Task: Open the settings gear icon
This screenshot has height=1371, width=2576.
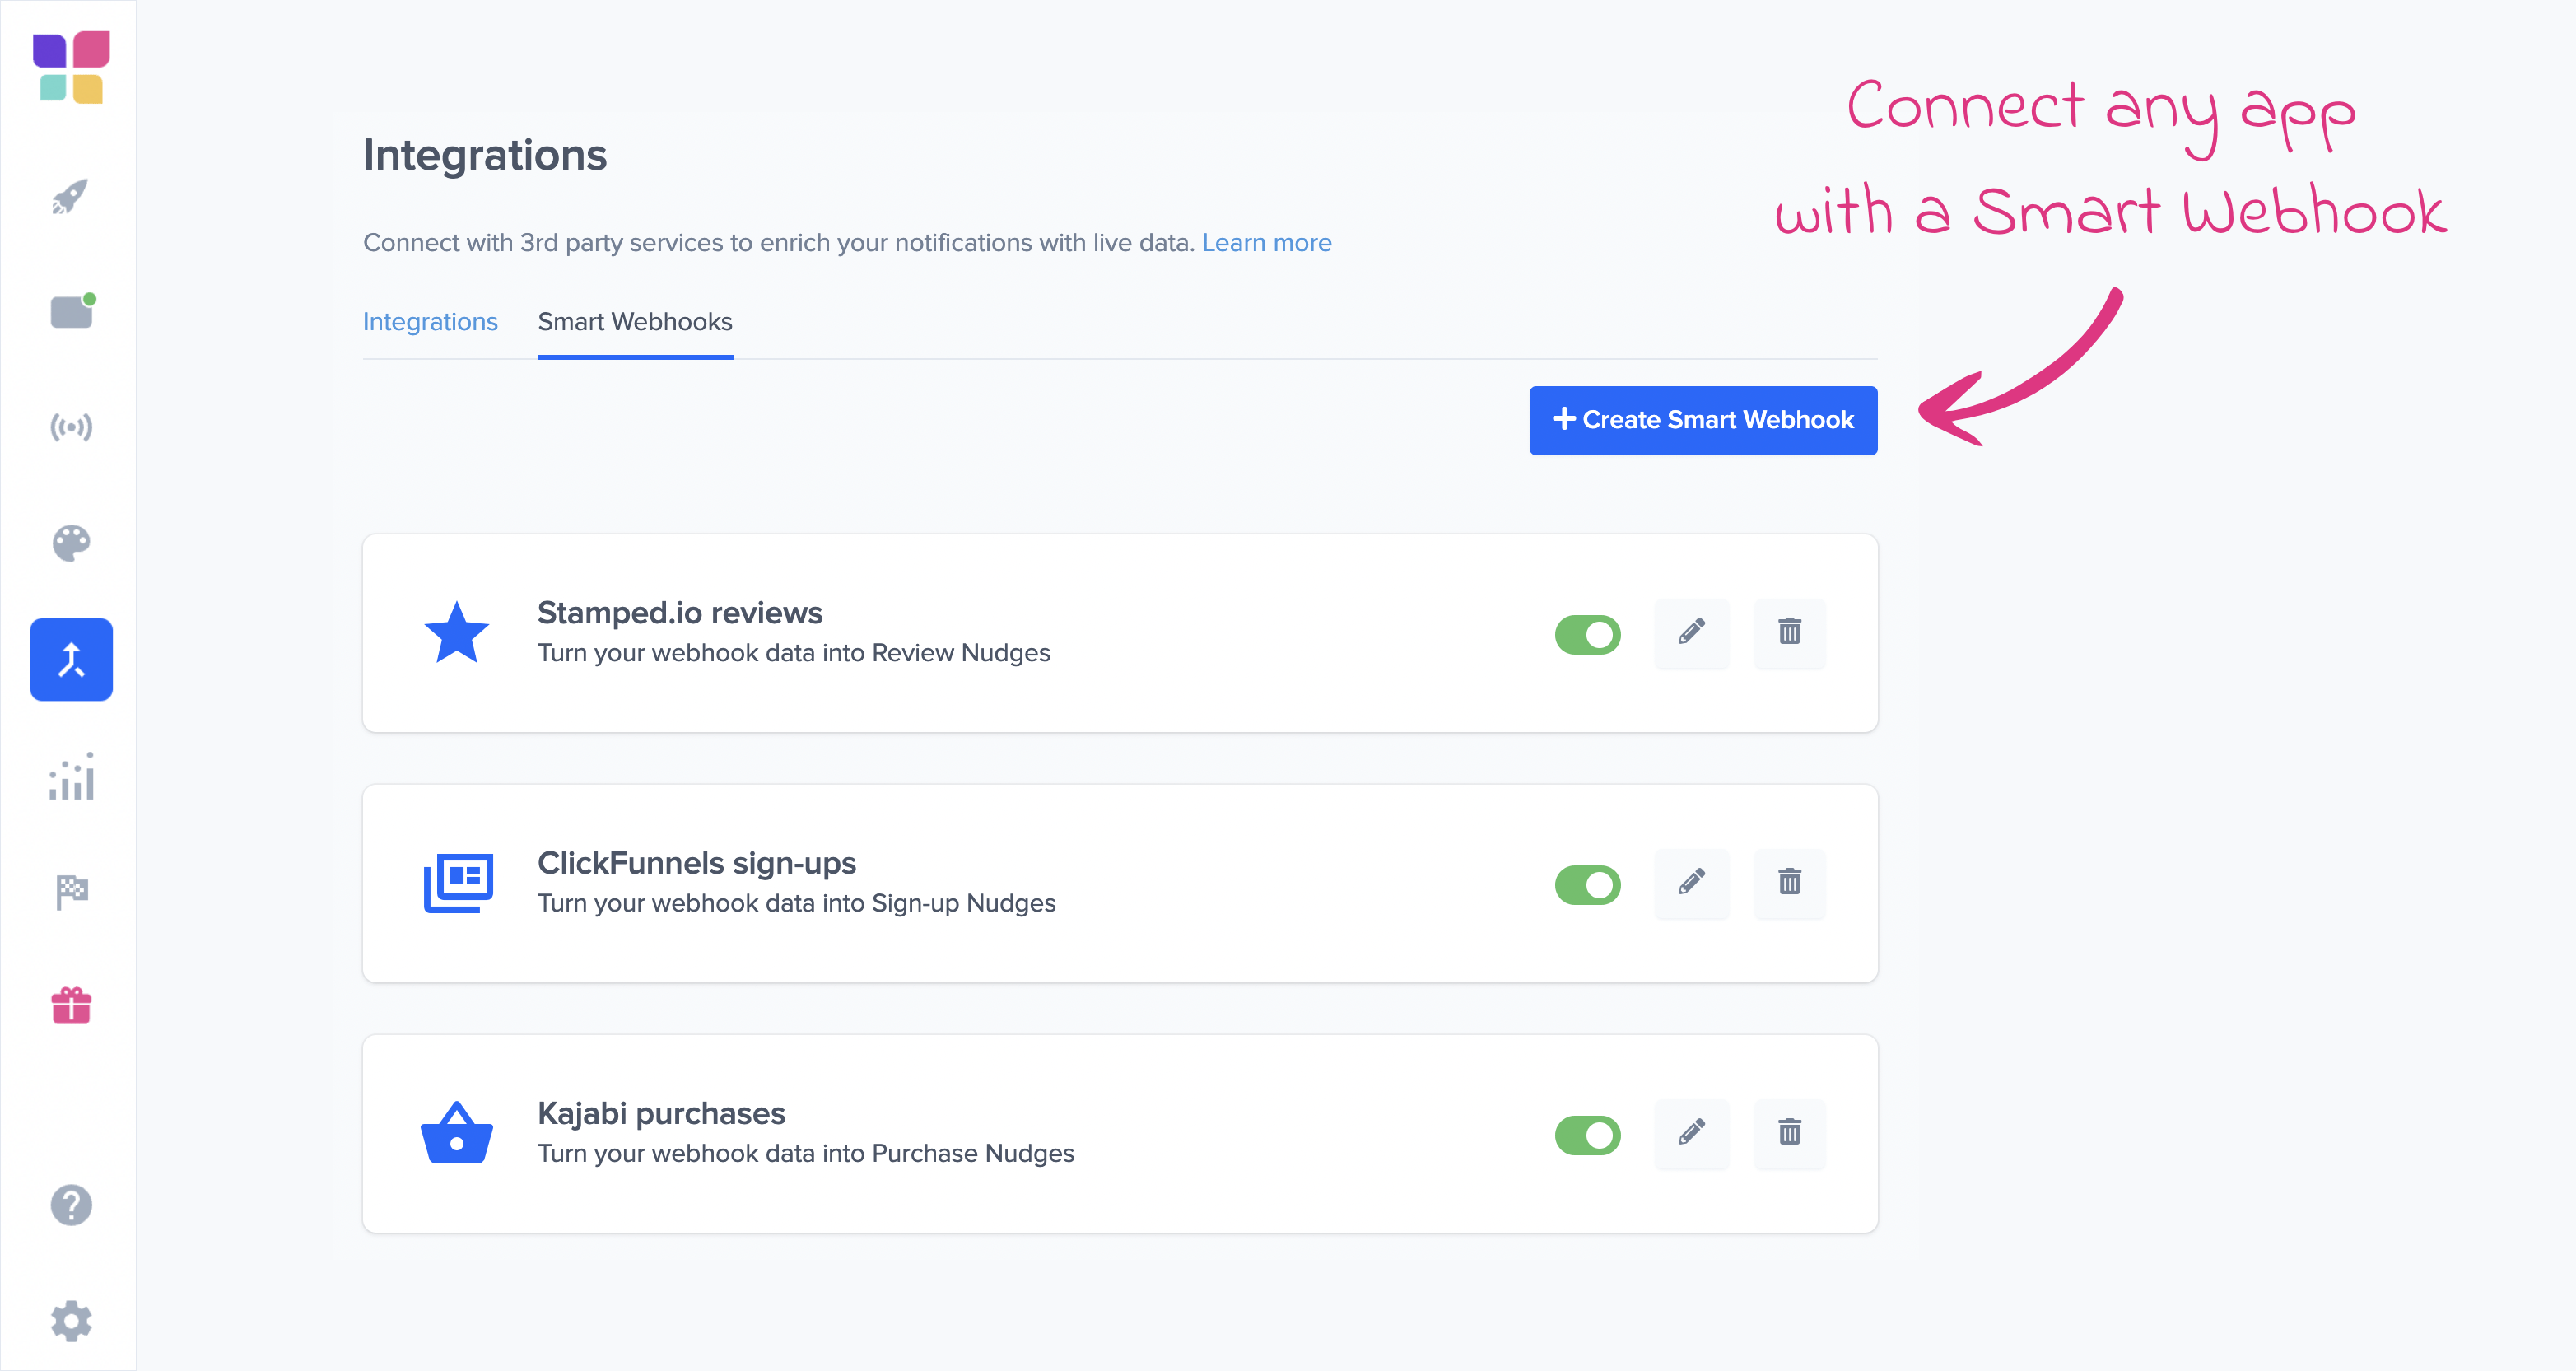Action: 71,1321
